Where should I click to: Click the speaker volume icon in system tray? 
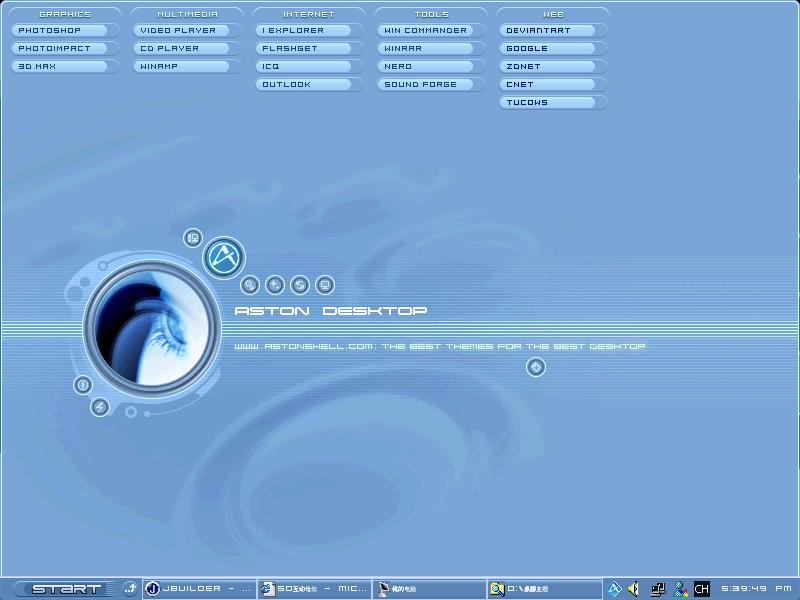[634, 589]
